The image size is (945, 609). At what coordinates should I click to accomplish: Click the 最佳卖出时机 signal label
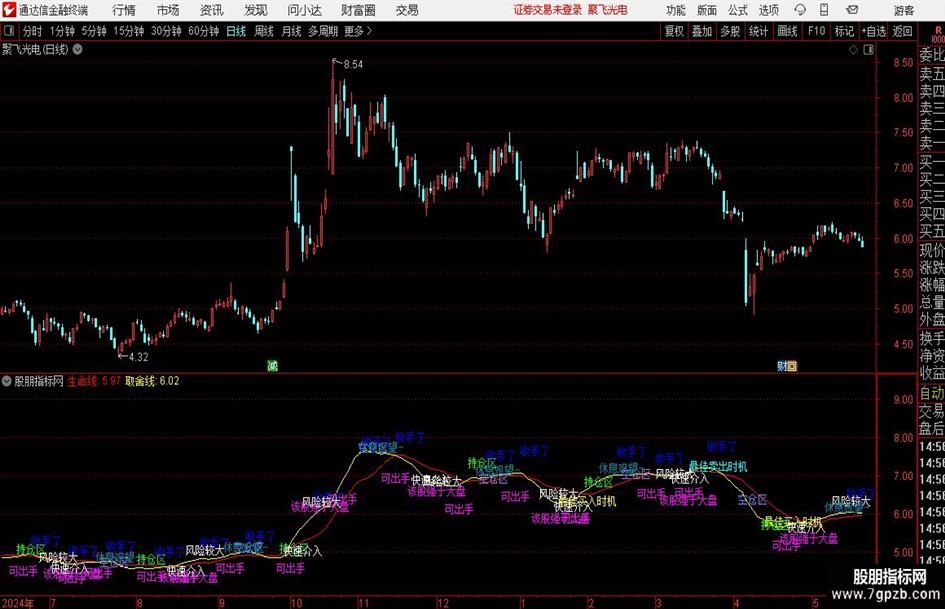(718, 467)
